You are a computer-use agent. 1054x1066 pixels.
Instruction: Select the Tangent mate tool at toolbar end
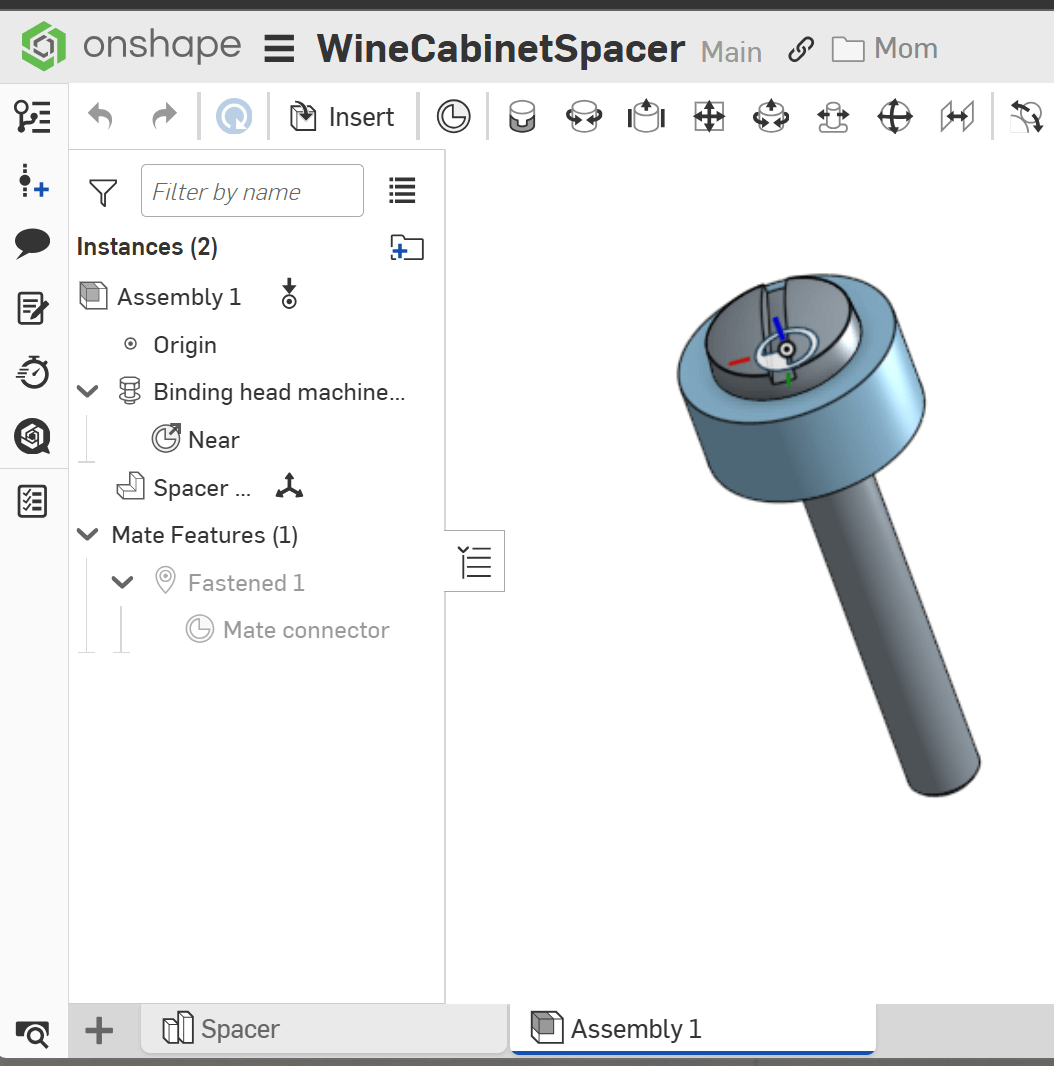click(x=1026, y=116)
